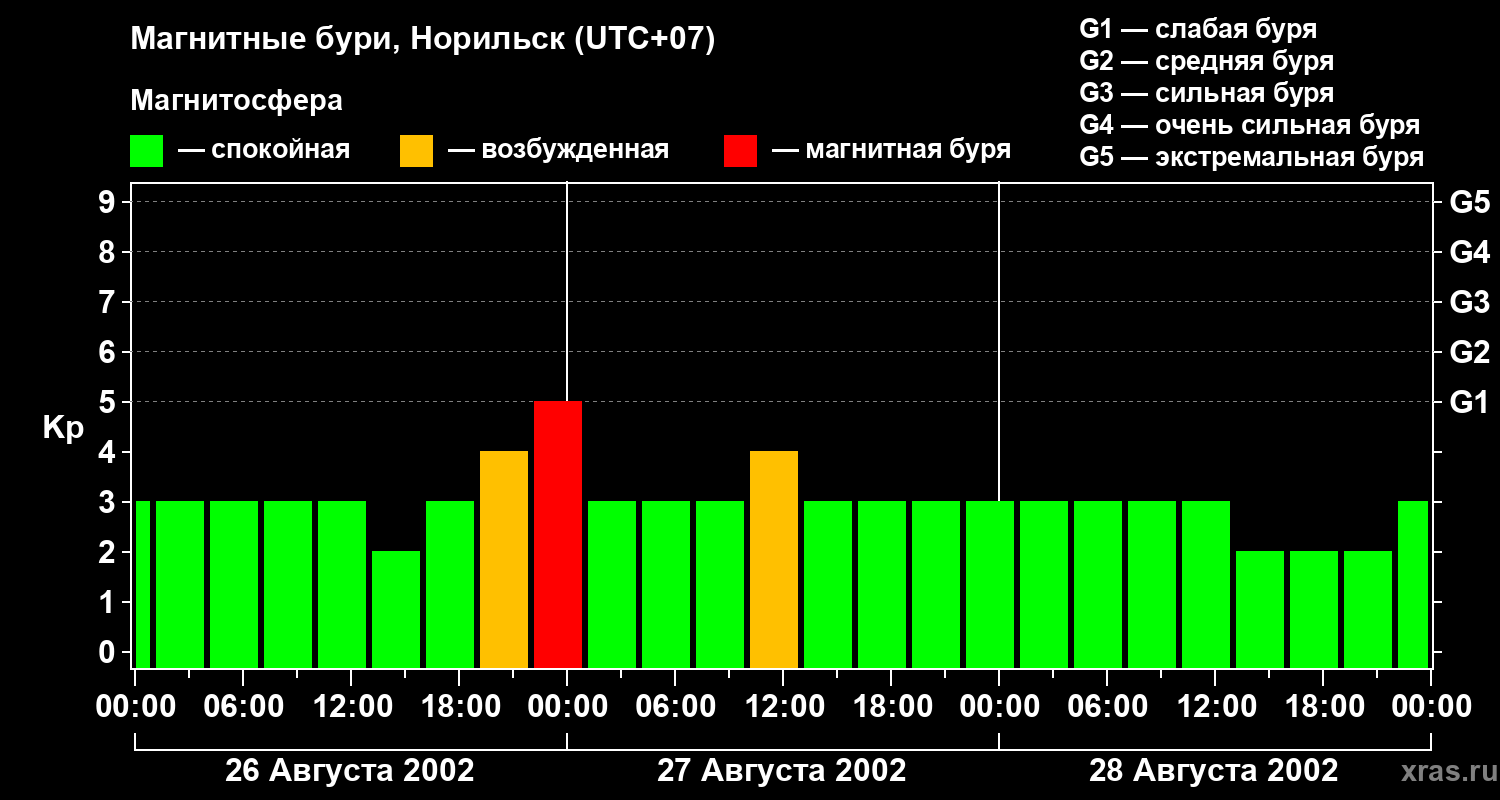Click the G5 tick label on right axis

point(1470,202)
